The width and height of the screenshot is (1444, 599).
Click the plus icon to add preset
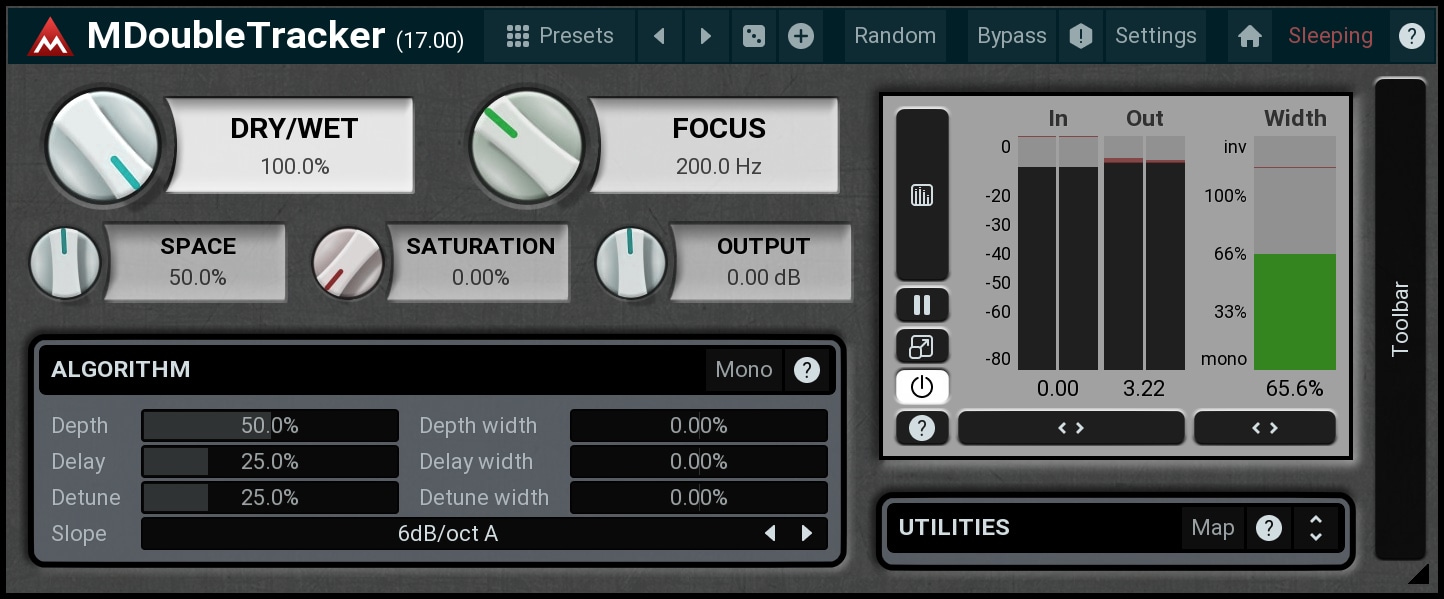(800, 36)
